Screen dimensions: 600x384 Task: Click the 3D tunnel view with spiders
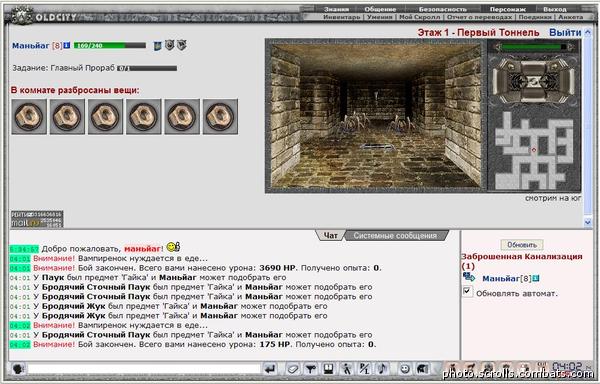376,115
